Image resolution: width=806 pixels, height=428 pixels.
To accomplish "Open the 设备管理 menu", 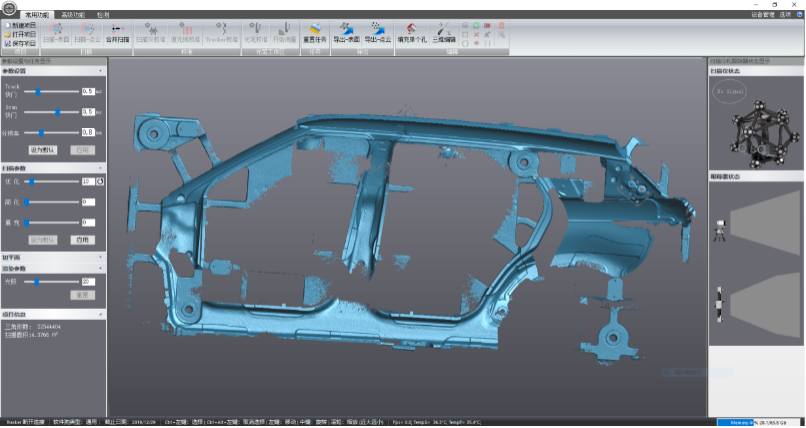I will (762, 14).
